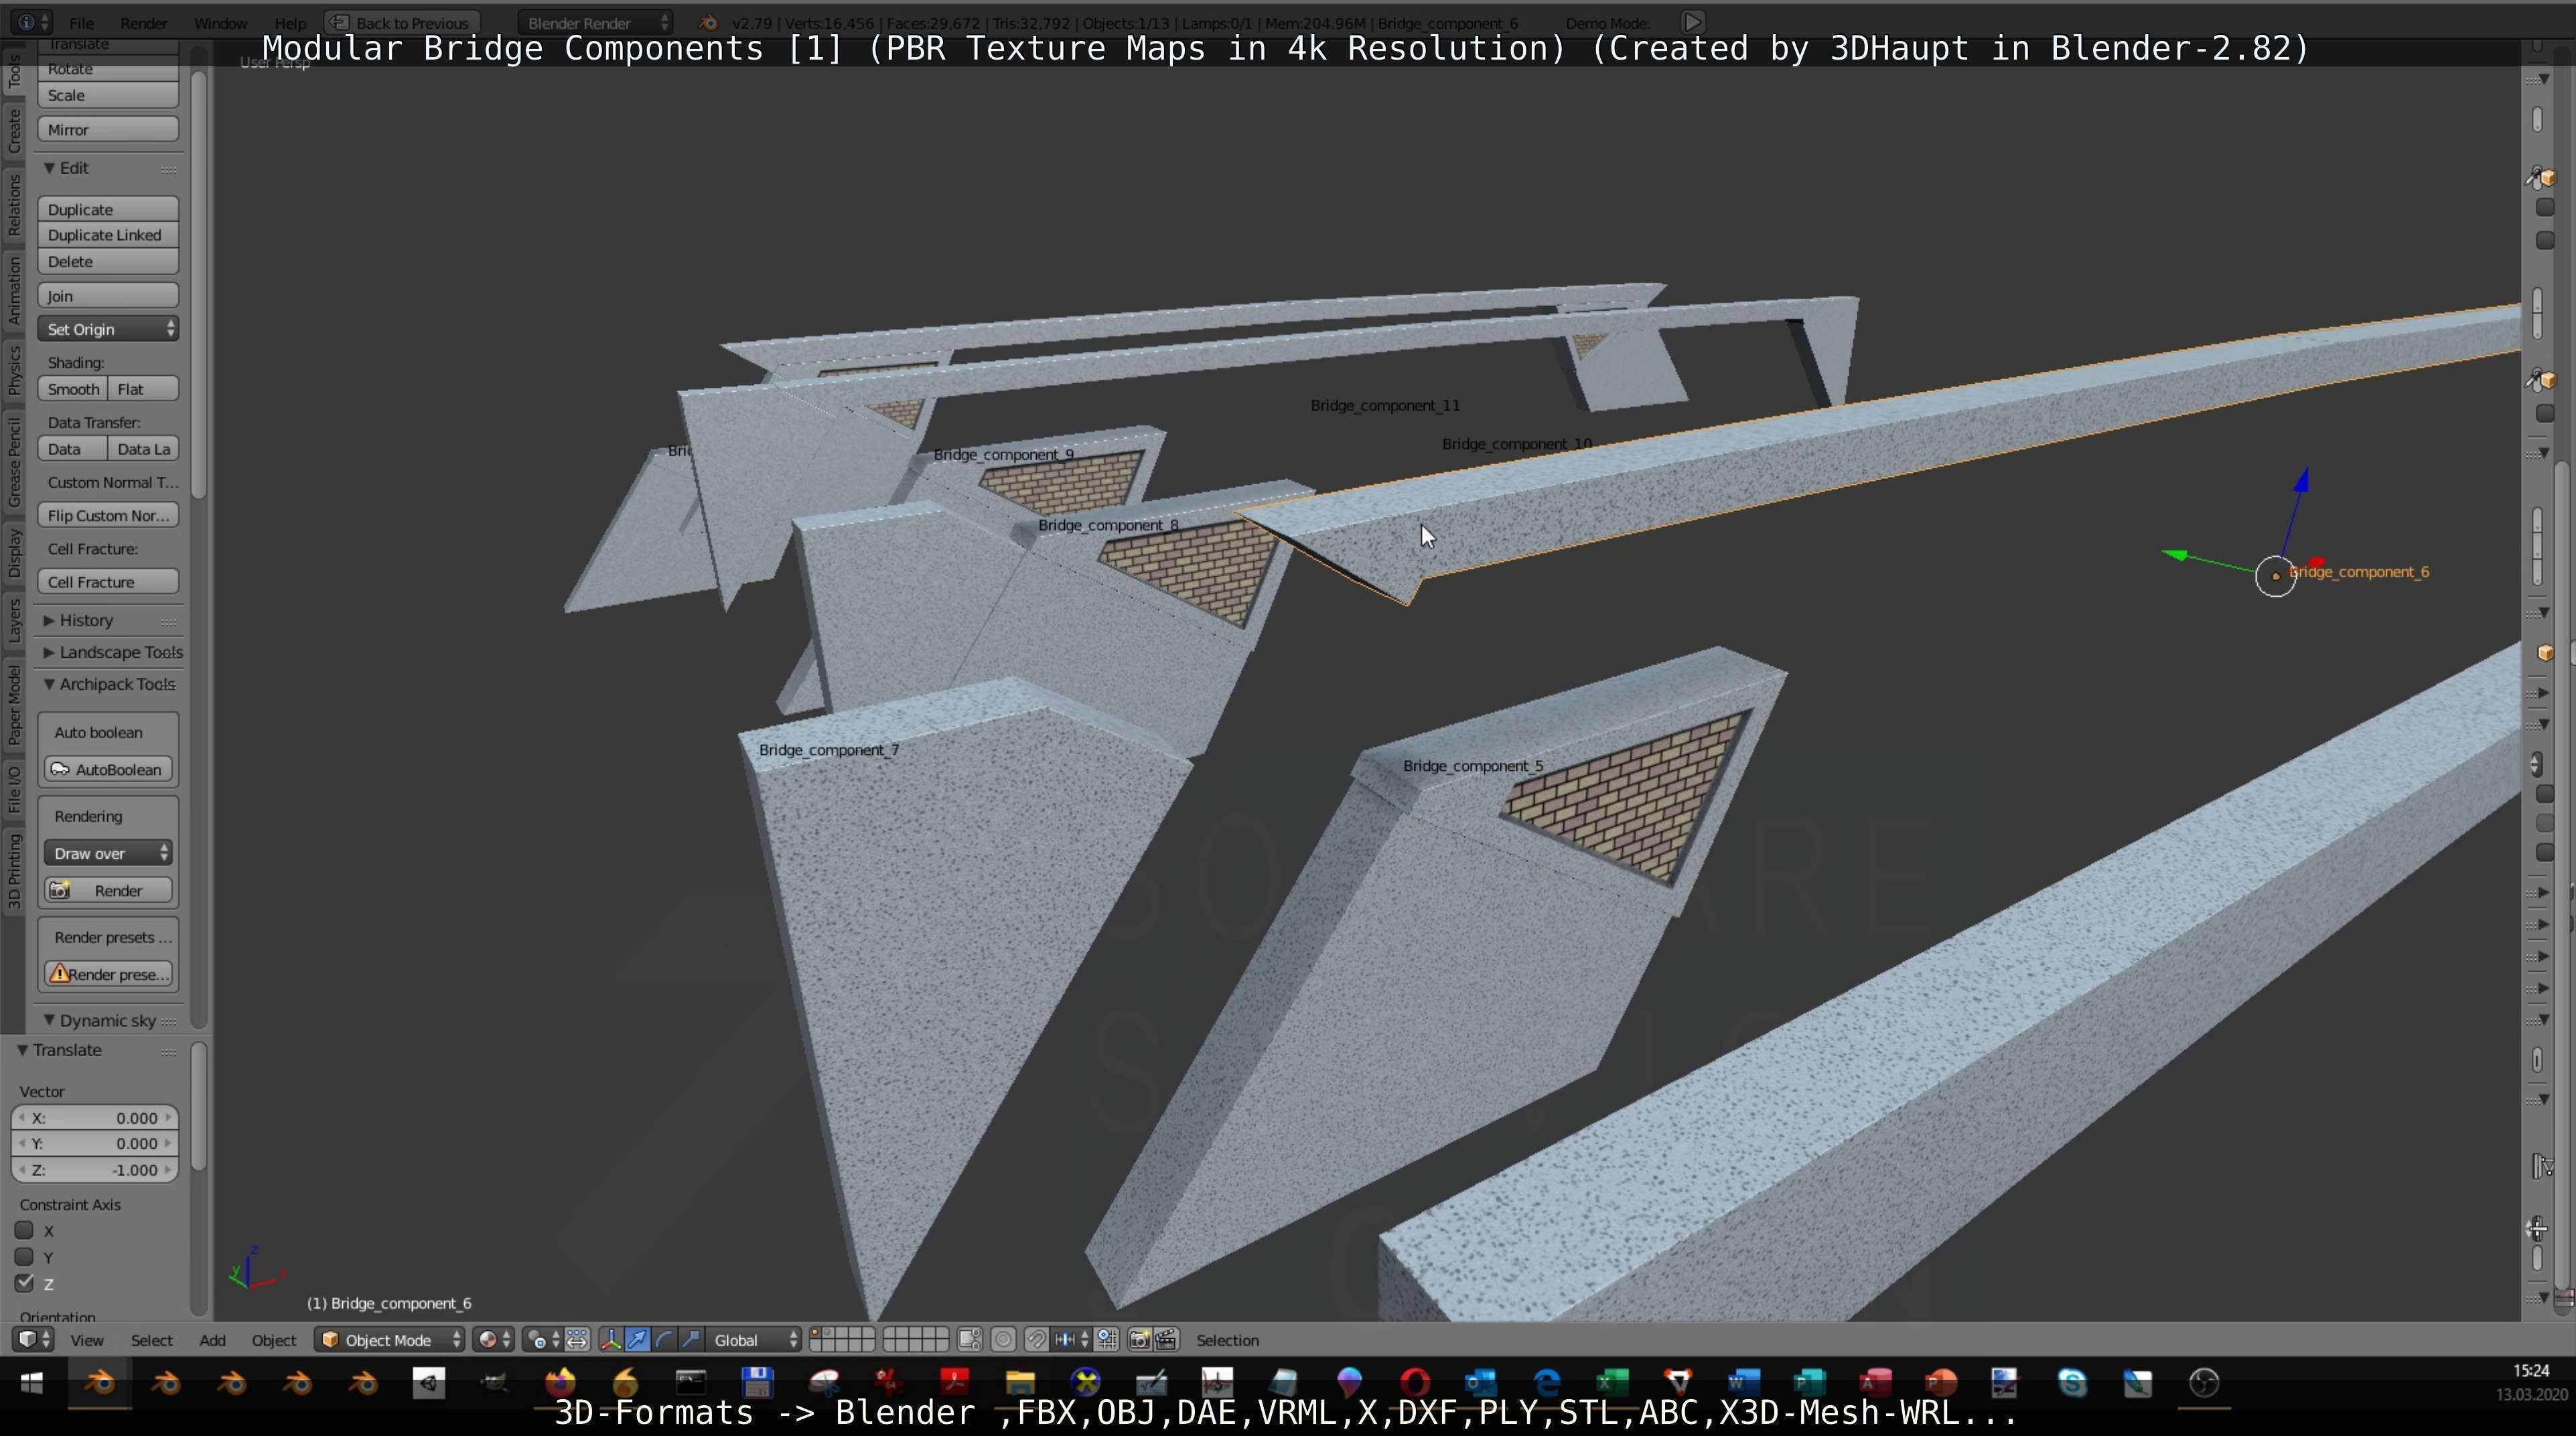
Task: Click OpenGL render active viewport camera icon
Action: 1140,1340
